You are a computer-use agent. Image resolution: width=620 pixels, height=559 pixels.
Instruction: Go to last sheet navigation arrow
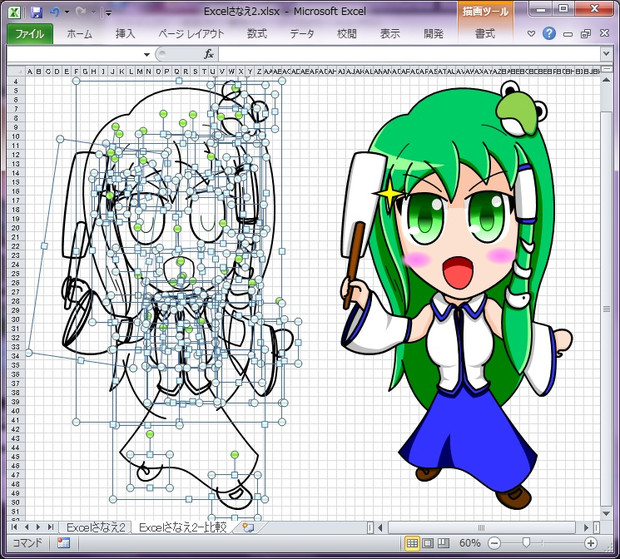click(51, 527)
